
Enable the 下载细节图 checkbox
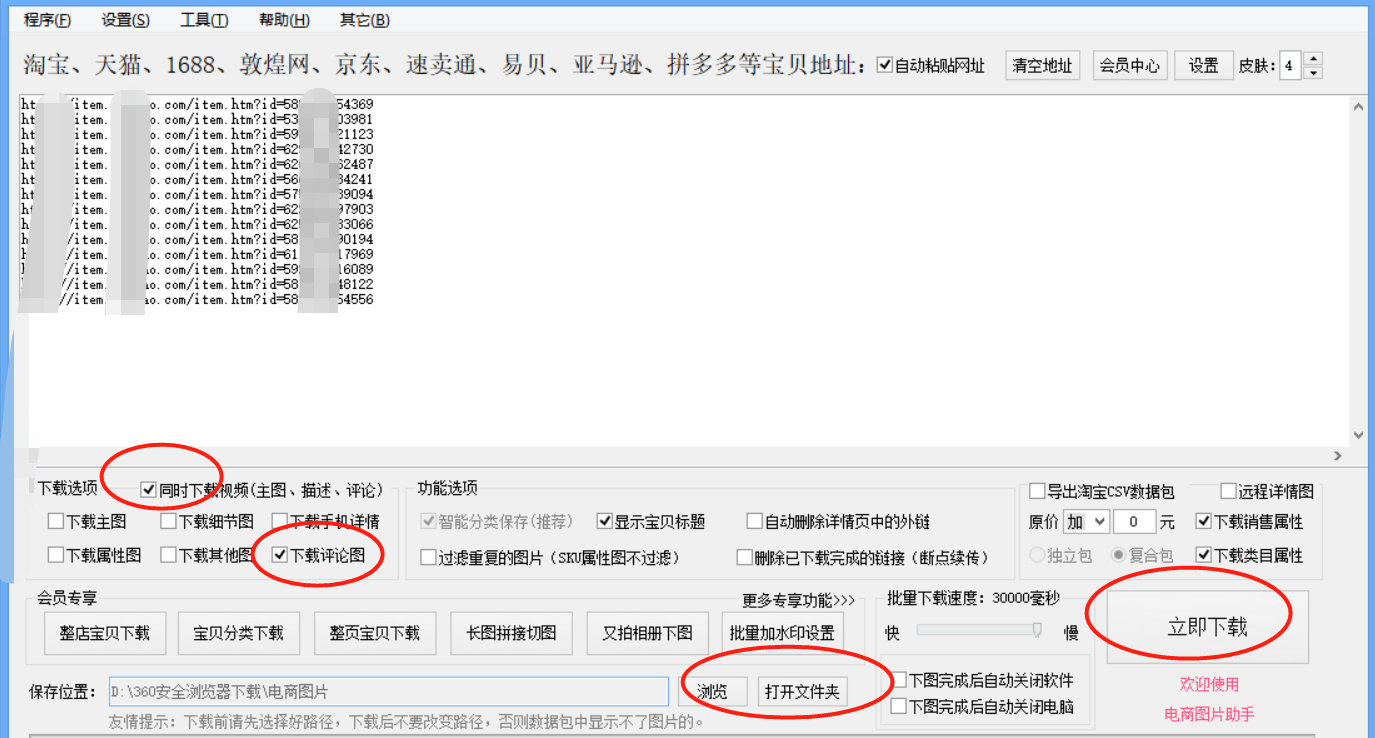click(168, 520)
